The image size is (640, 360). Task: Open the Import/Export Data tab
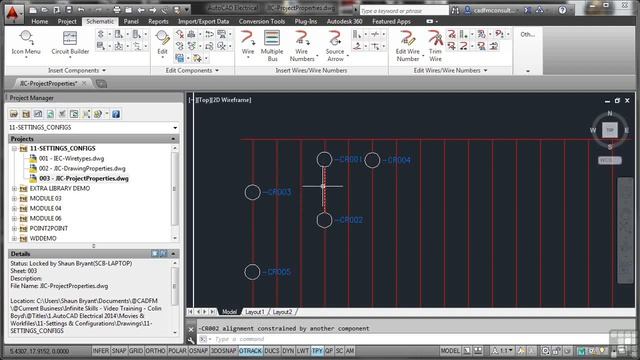click(203, 21)
